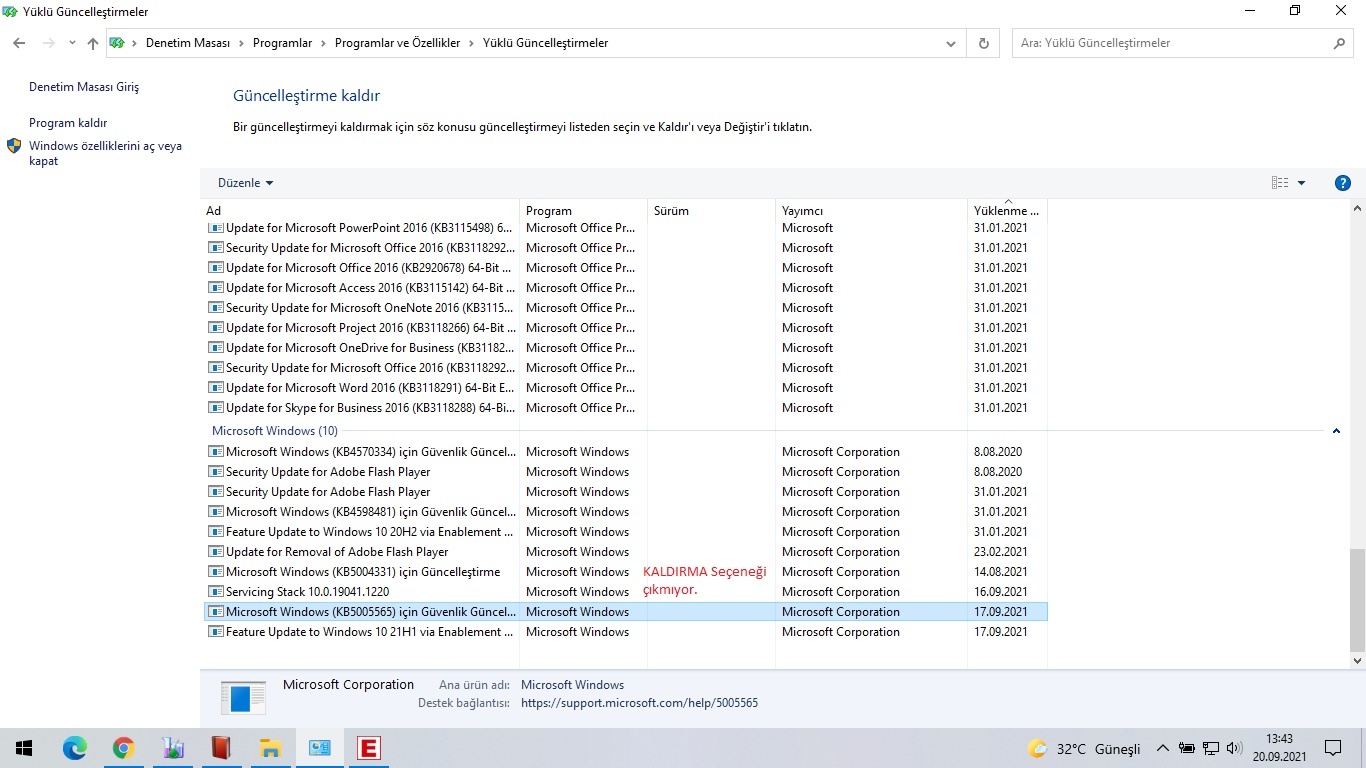Click Programlar breadcrumb
This screenshot has height=768, width=1366.
(x=283, y=43)
